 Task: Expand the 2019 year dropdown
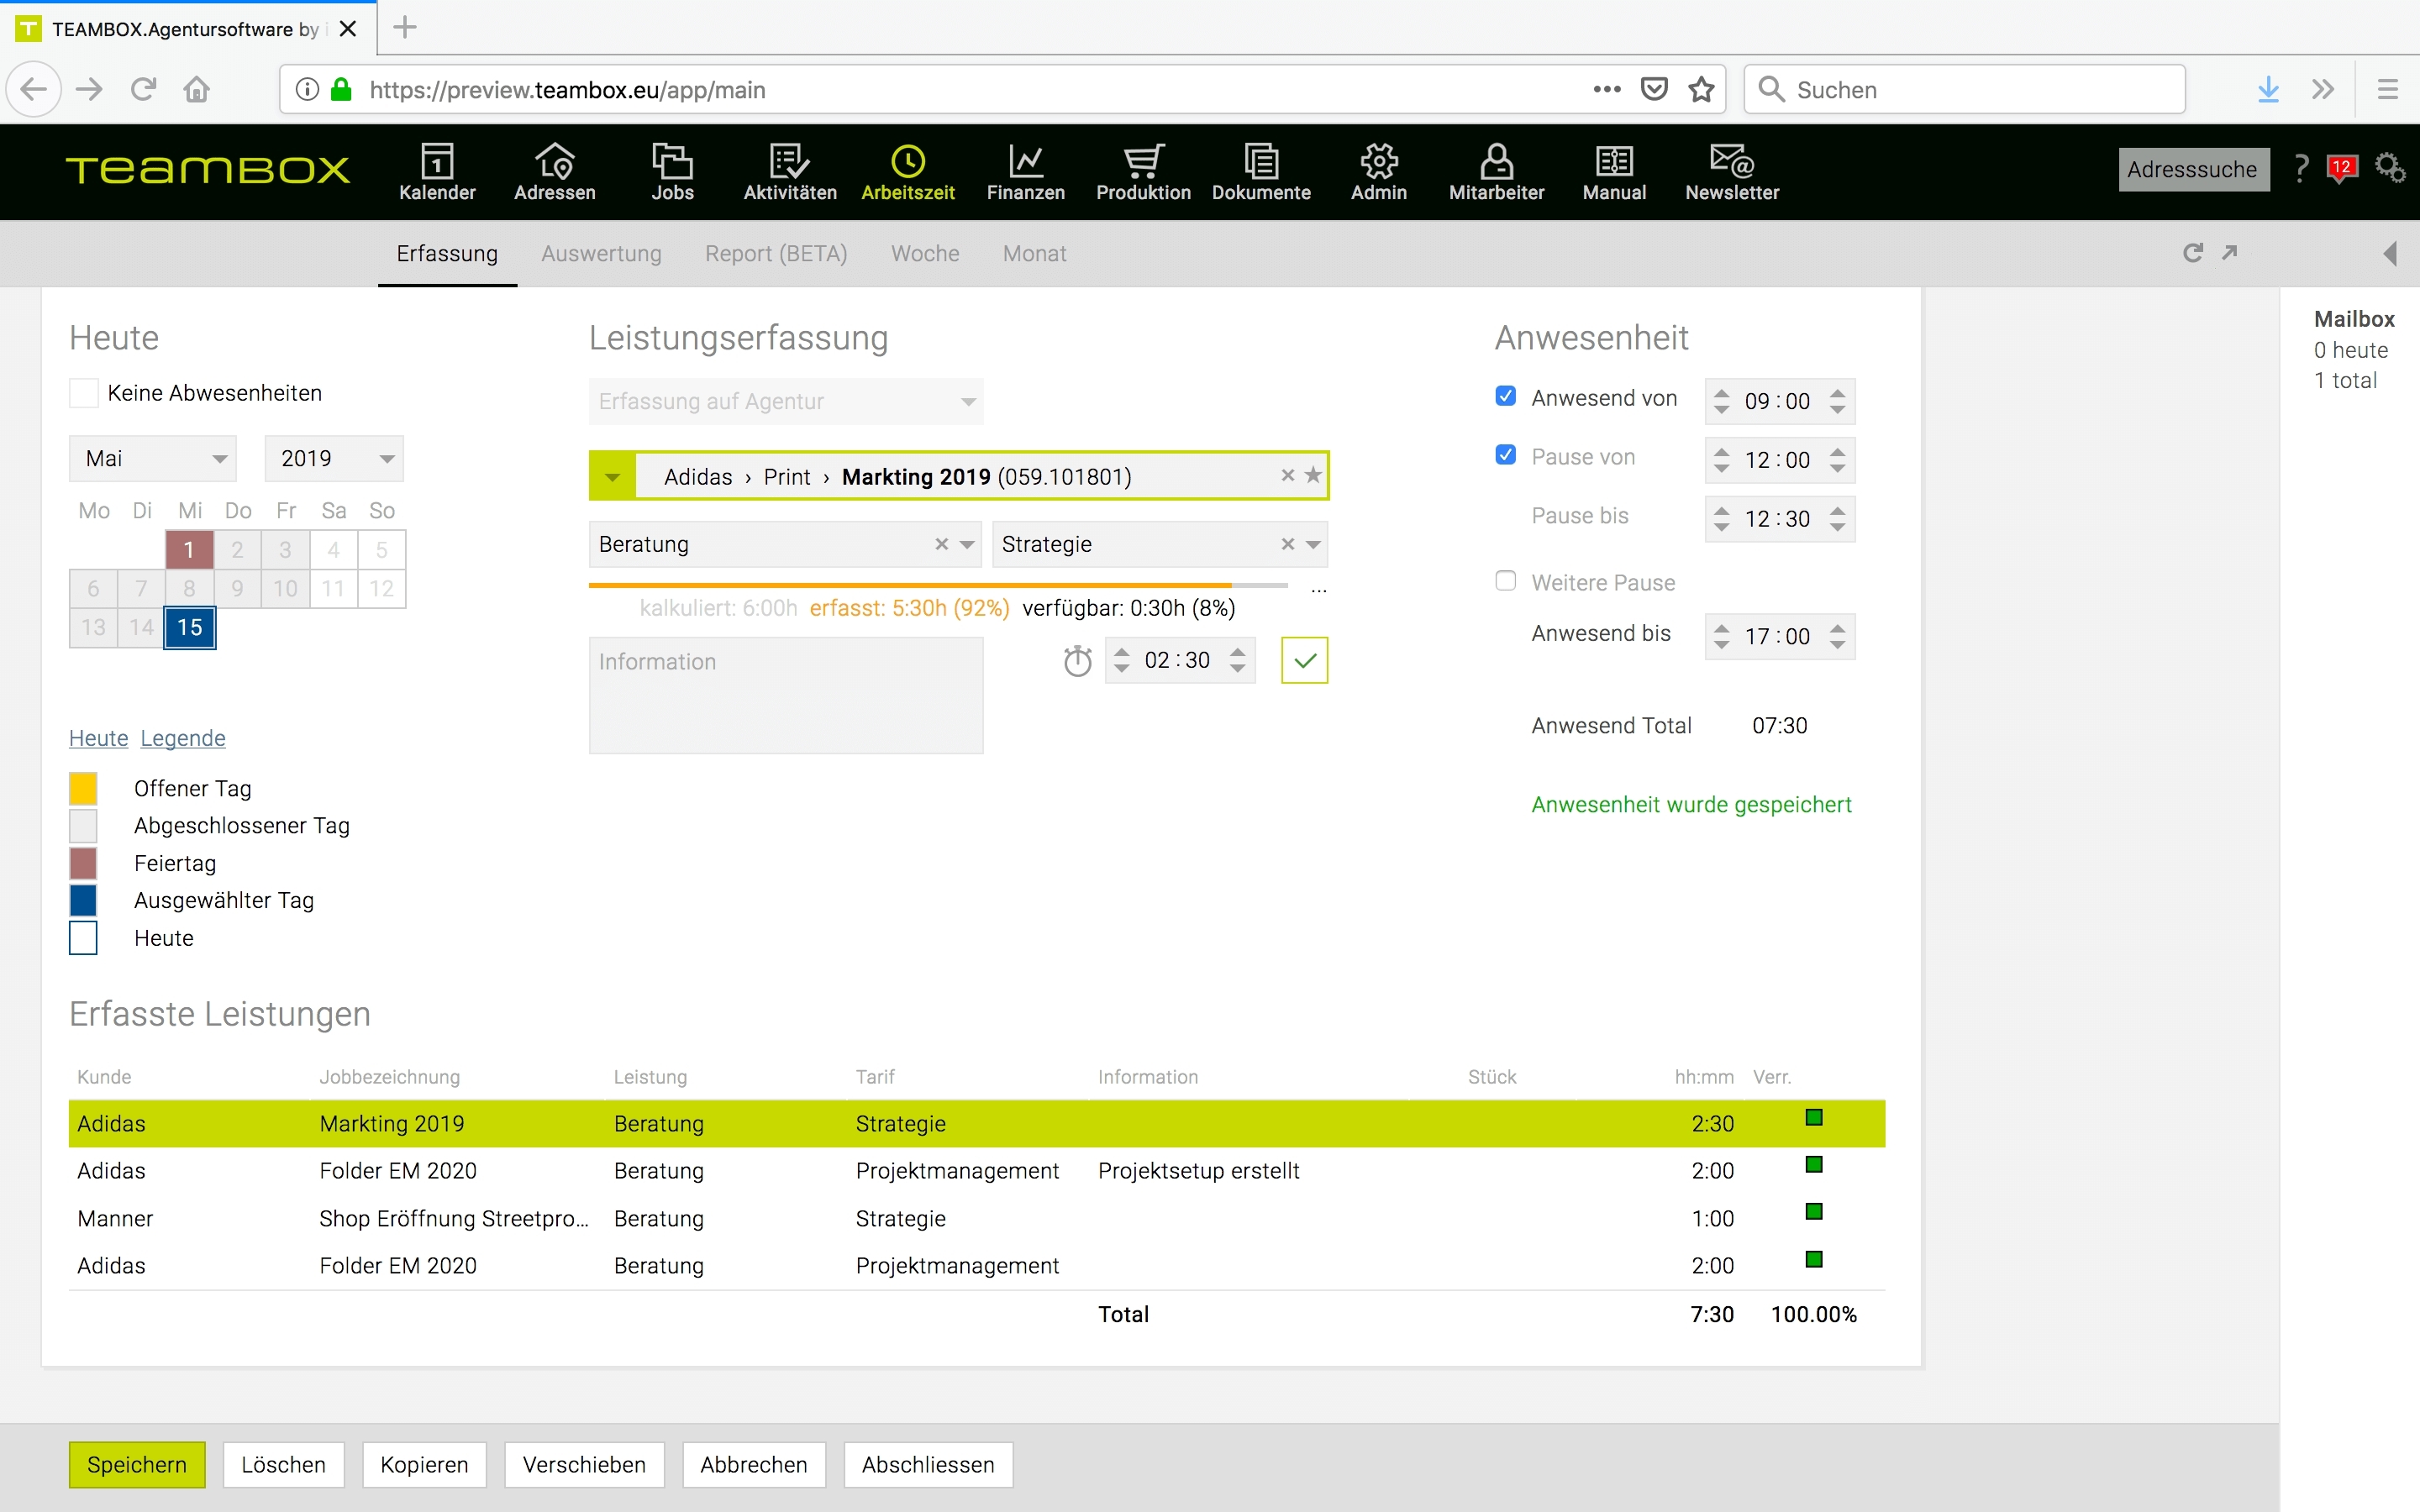[x=334, y=459]
